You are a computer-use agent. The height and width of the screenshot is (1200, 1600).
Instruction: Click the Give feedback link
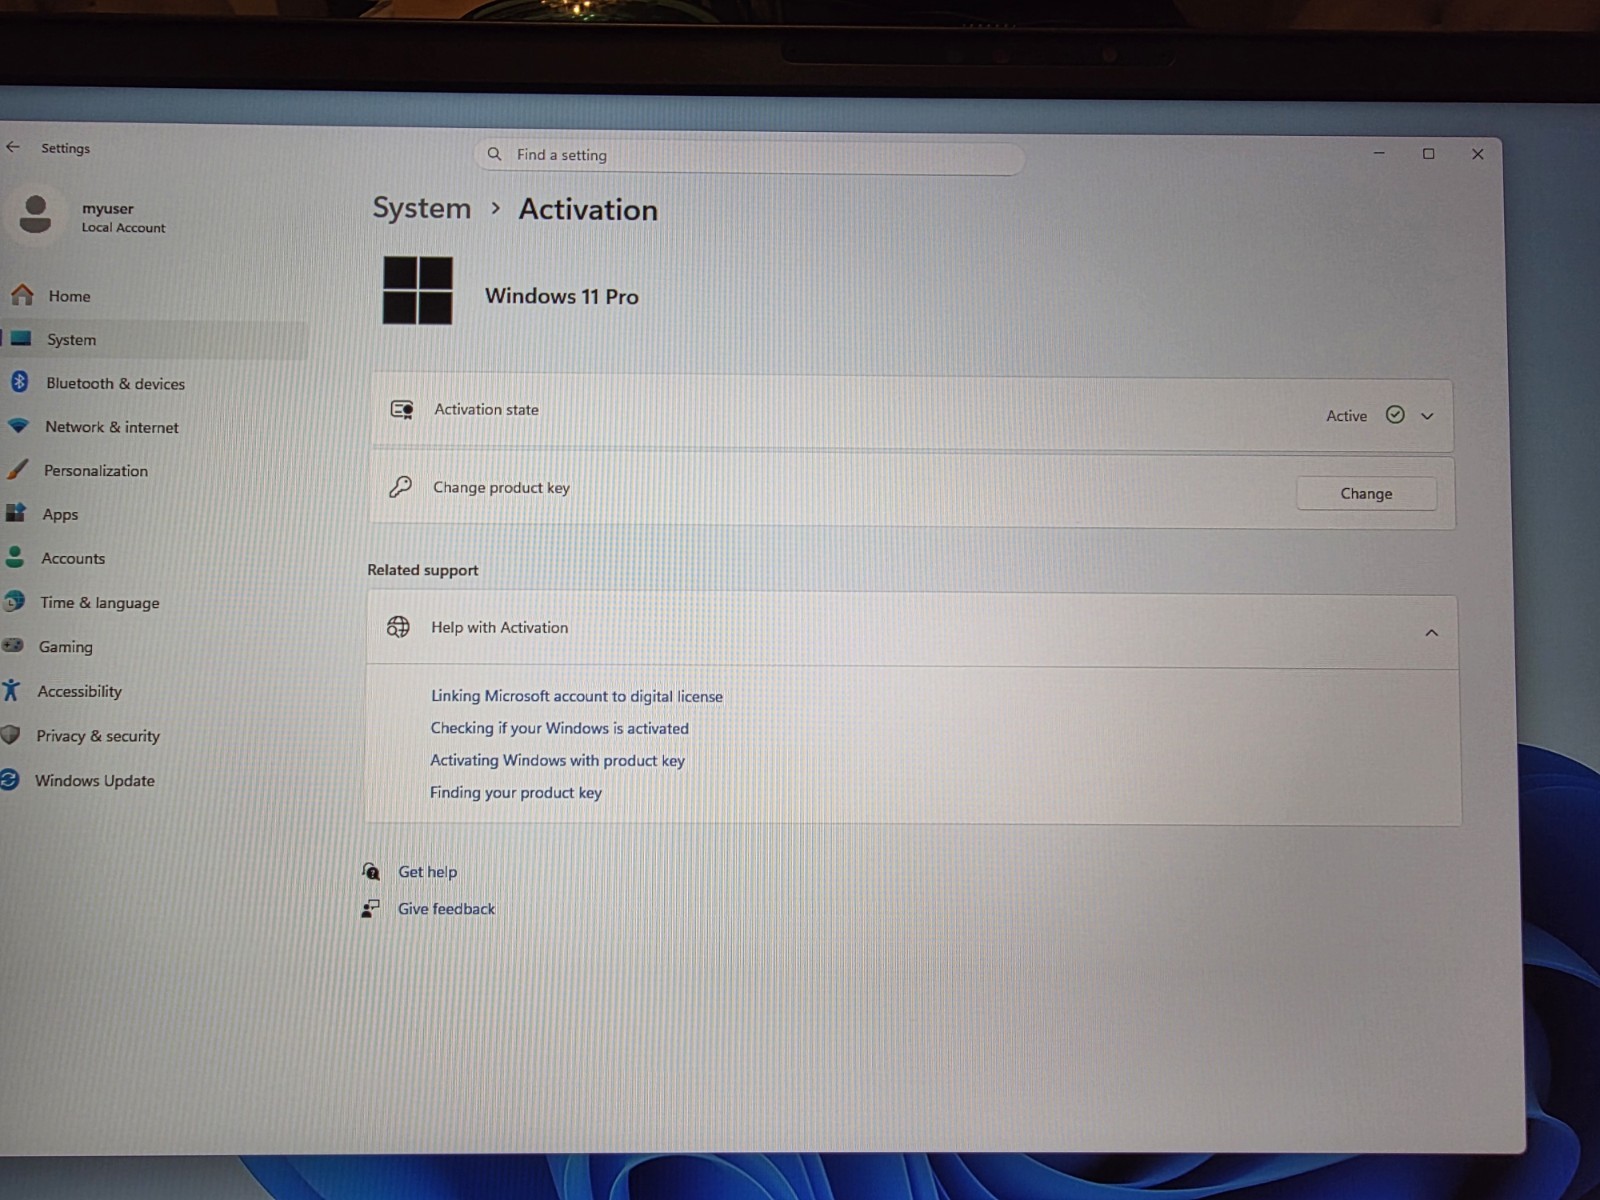[446, 909]
